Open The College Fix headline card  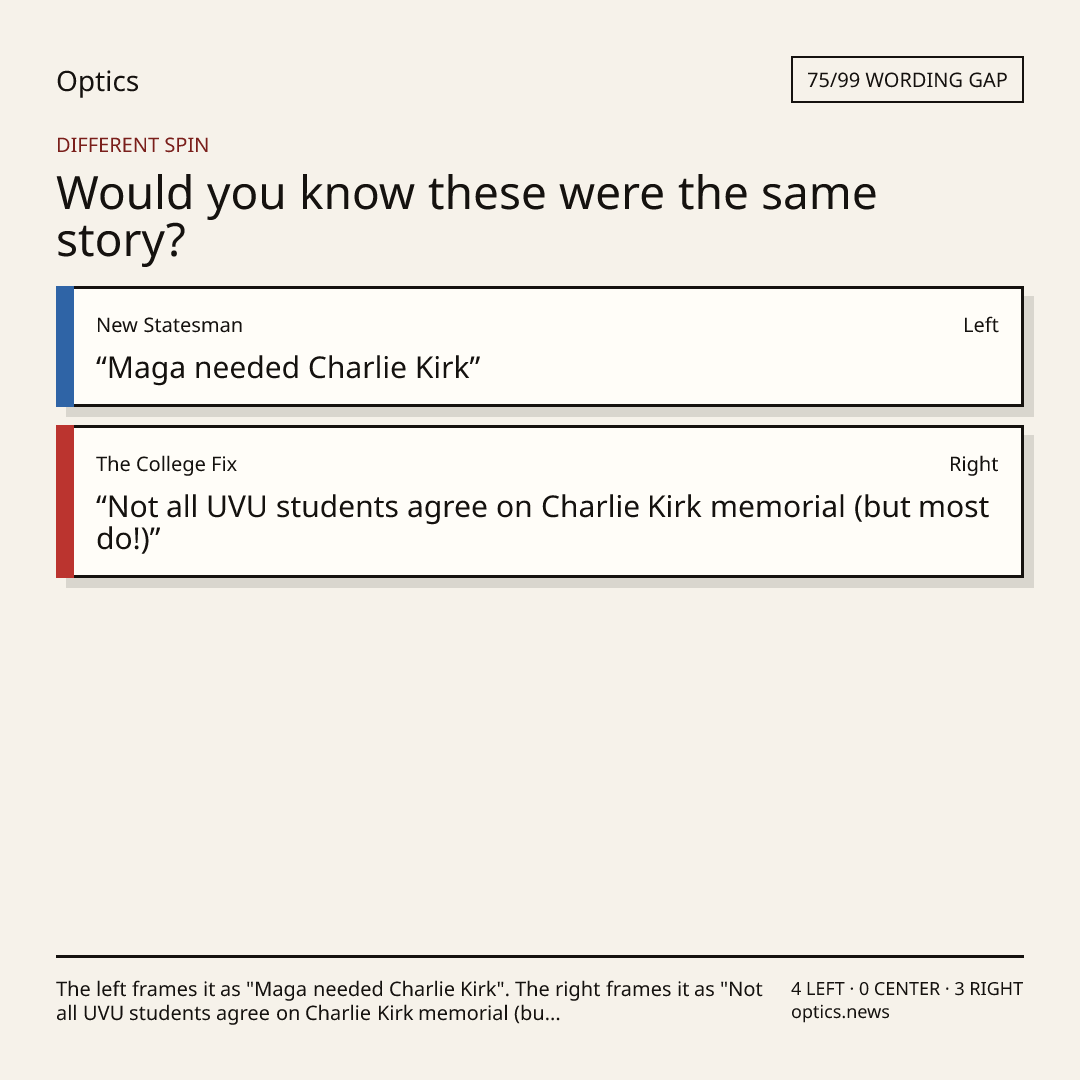pyautogui.click(x=540, y=501)
